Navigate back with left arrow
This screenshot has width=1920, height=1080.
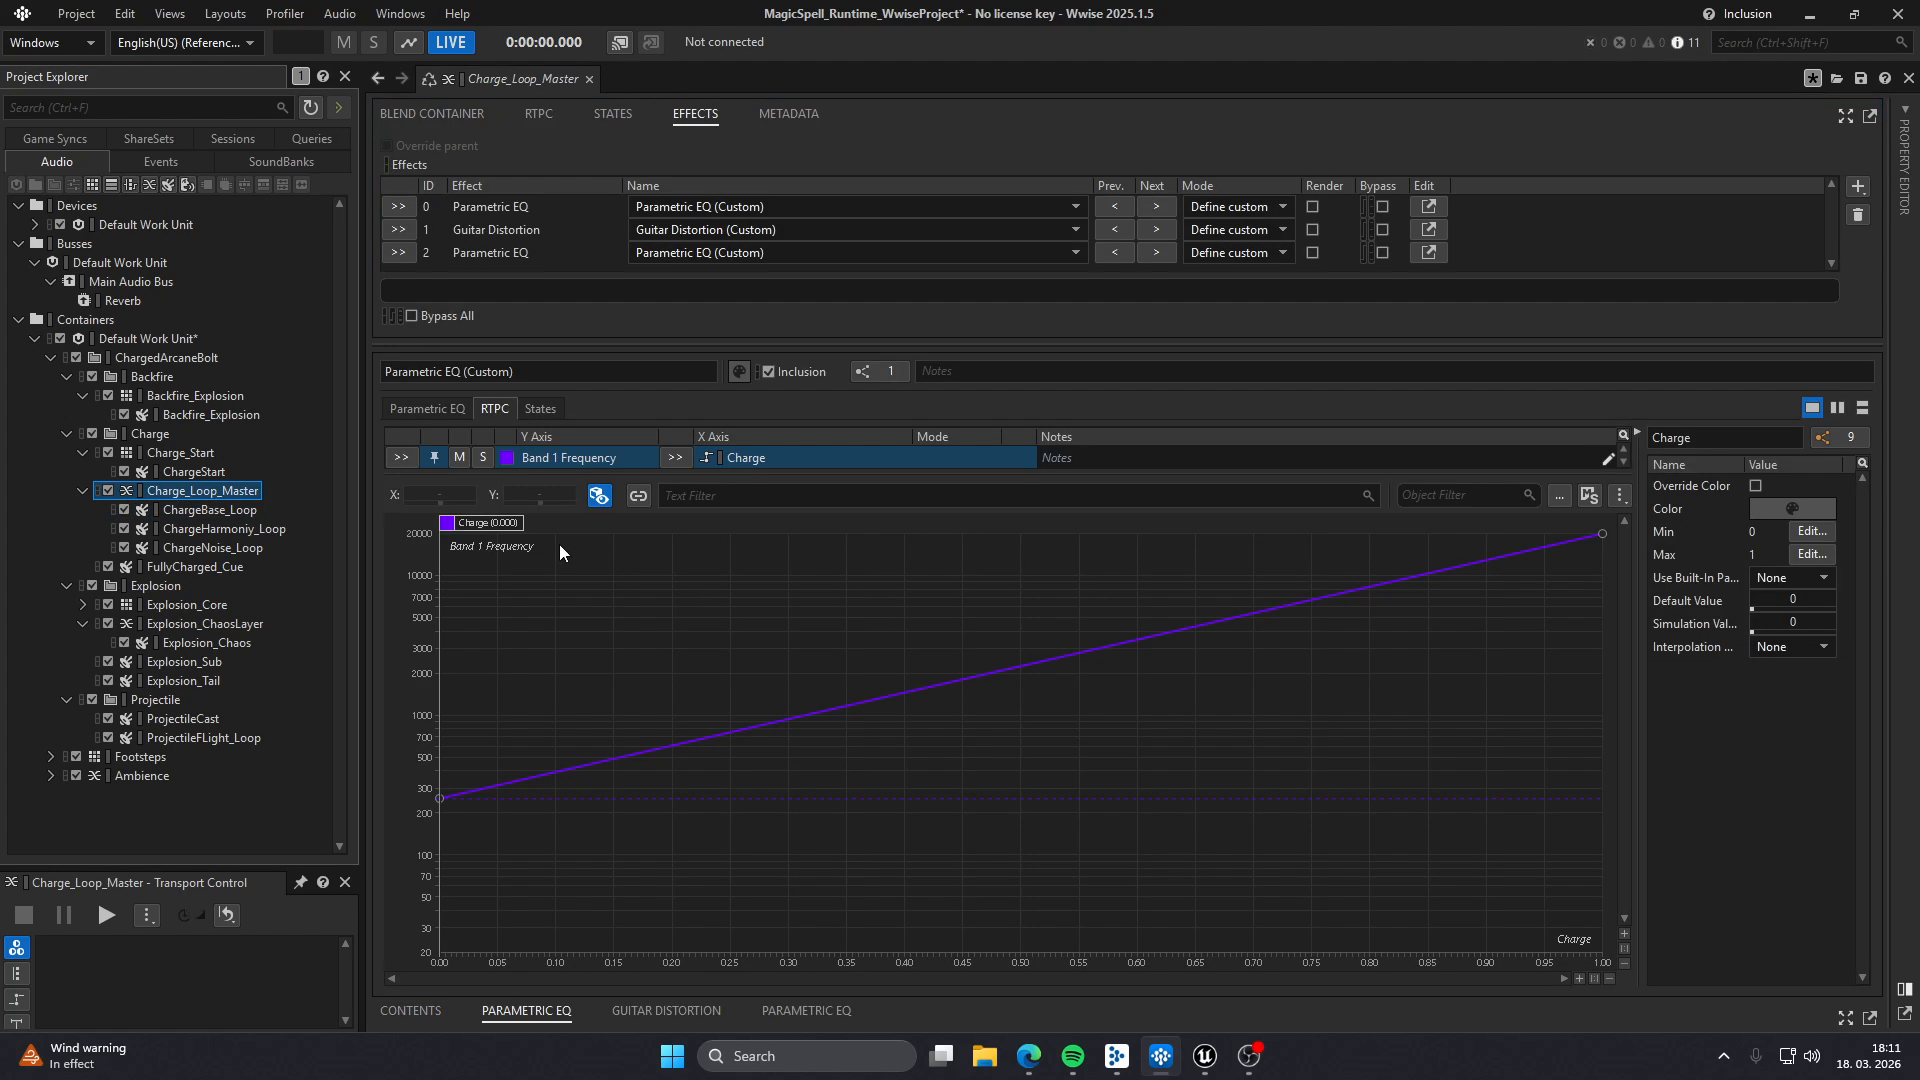pyautogui.click(x=378, y=79)
